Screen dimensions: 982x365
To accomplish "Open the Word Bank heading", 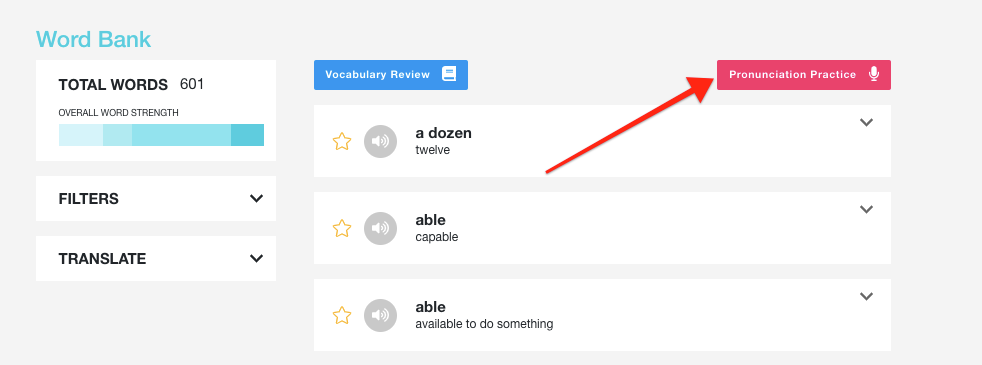I will pyautogui.click(x=93, y=39).
